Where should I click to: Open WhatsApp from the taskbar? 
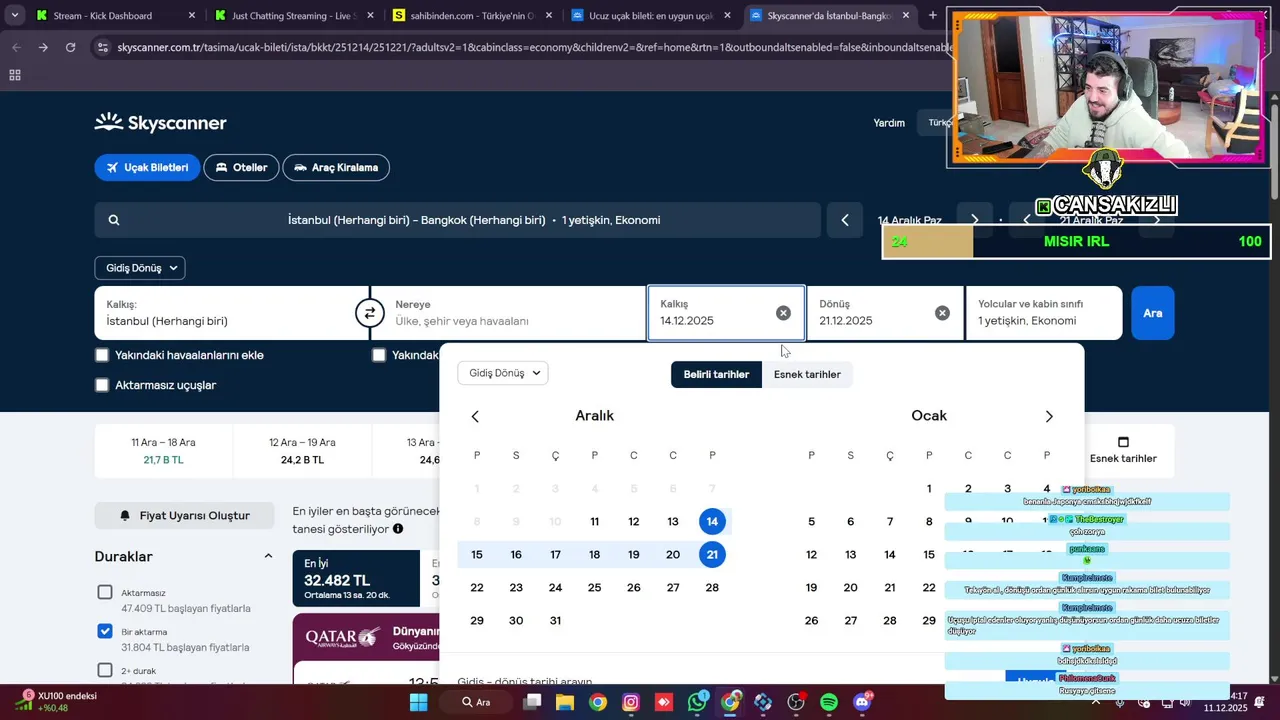(697, 702)
